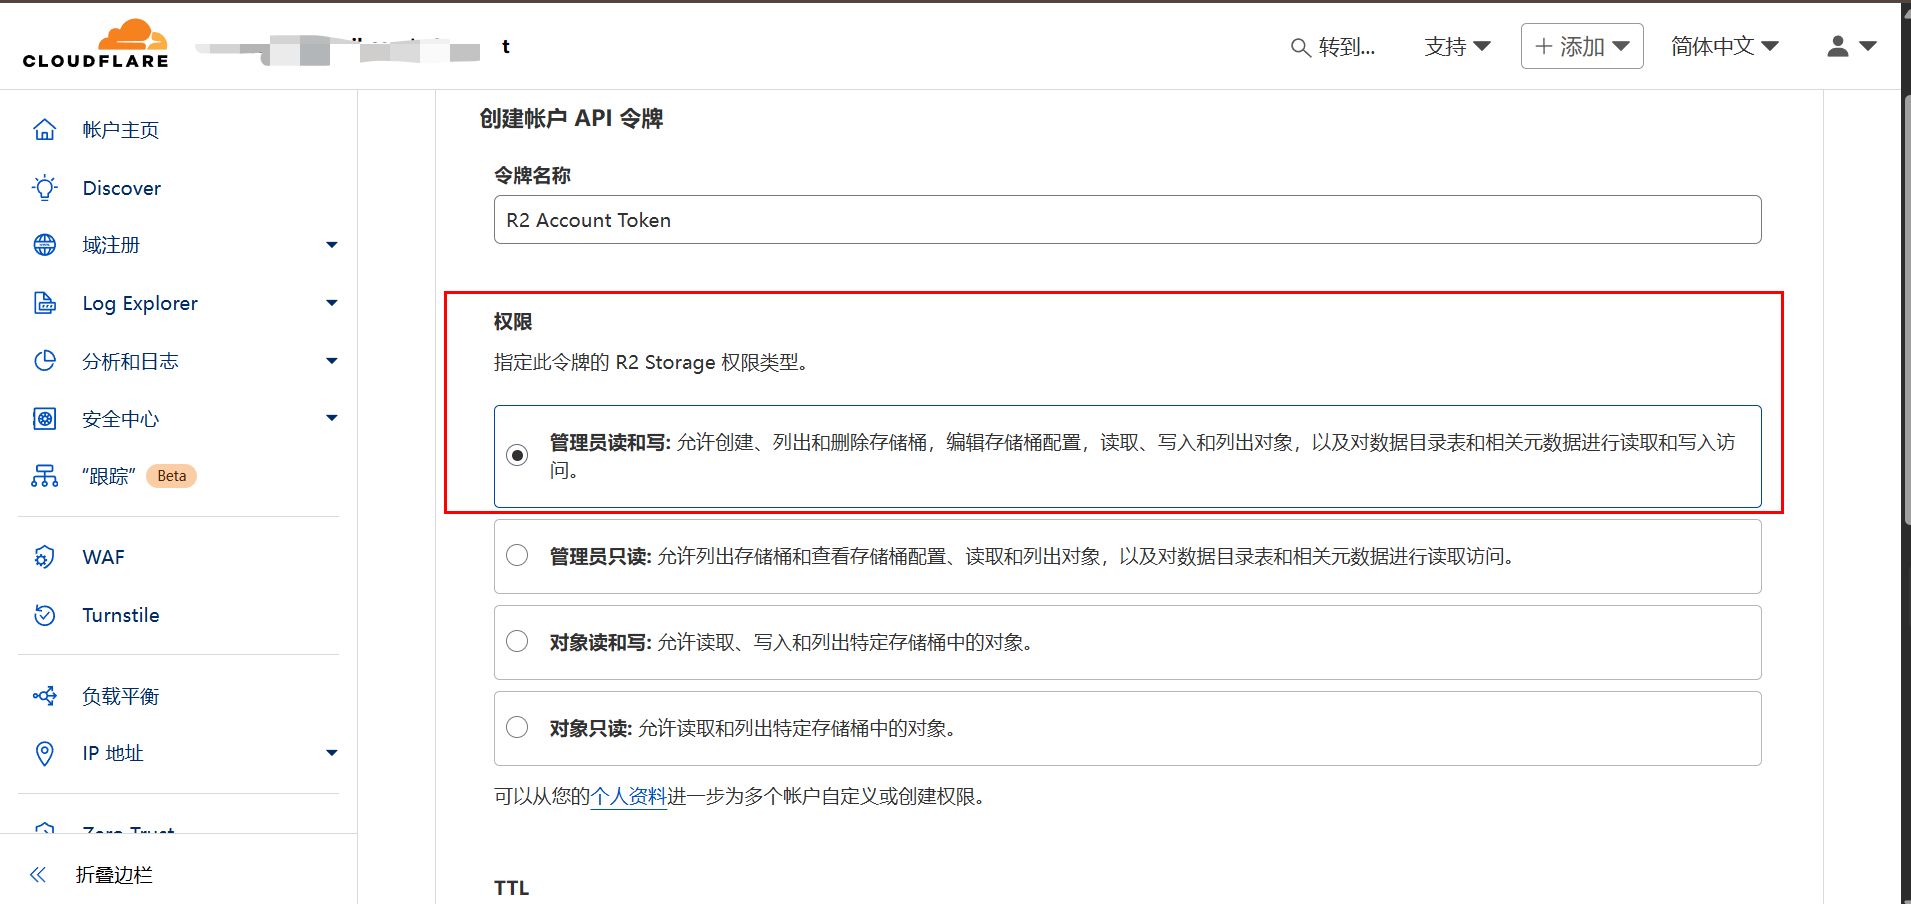Click the Discover lightbulb icon

[45, 188]
